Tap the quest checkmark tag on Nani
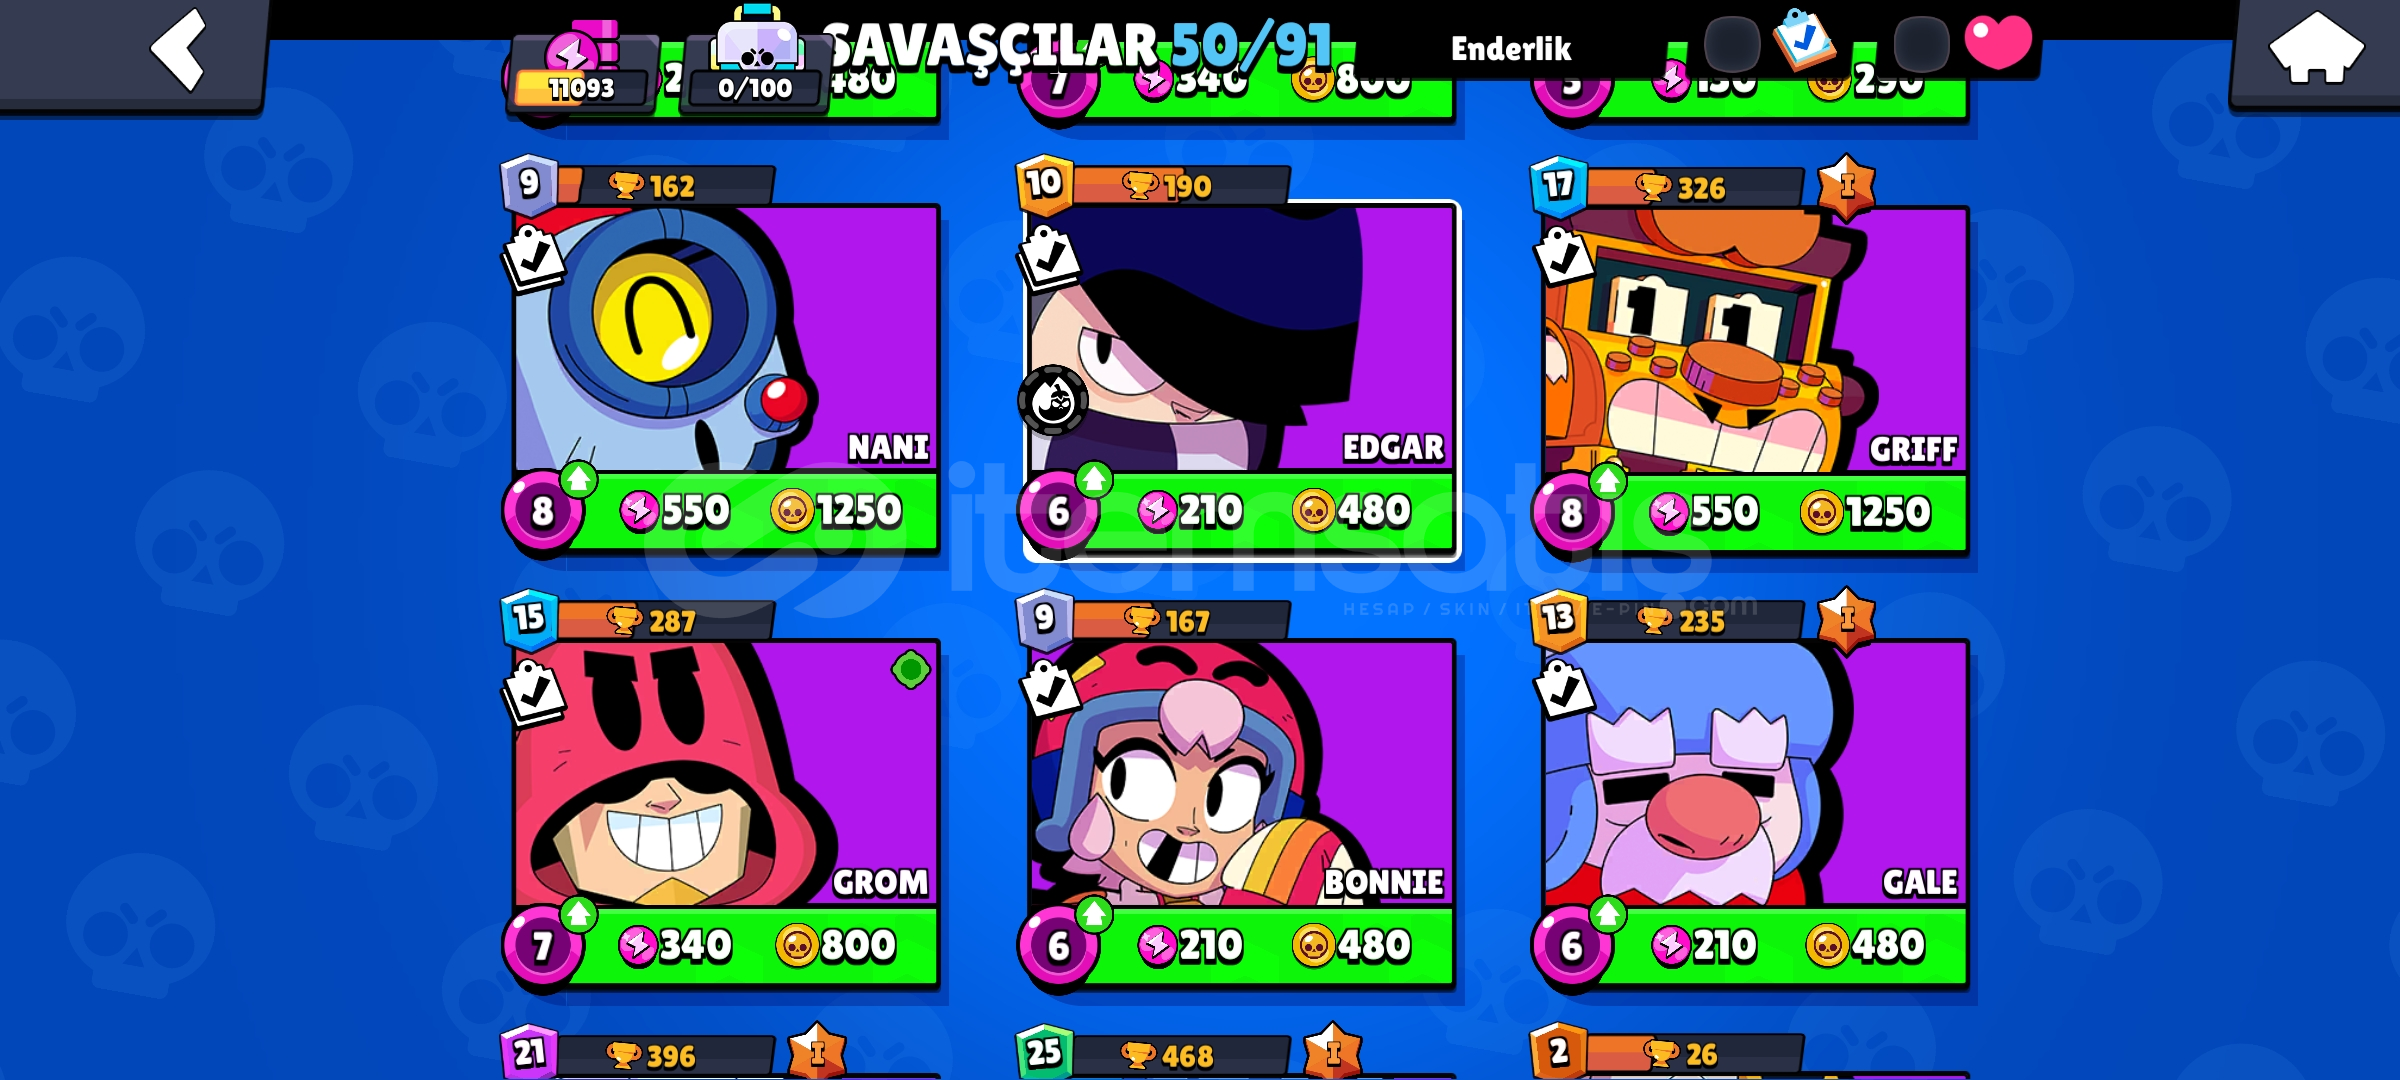Screen dimensions: 2400x1080 533,258
